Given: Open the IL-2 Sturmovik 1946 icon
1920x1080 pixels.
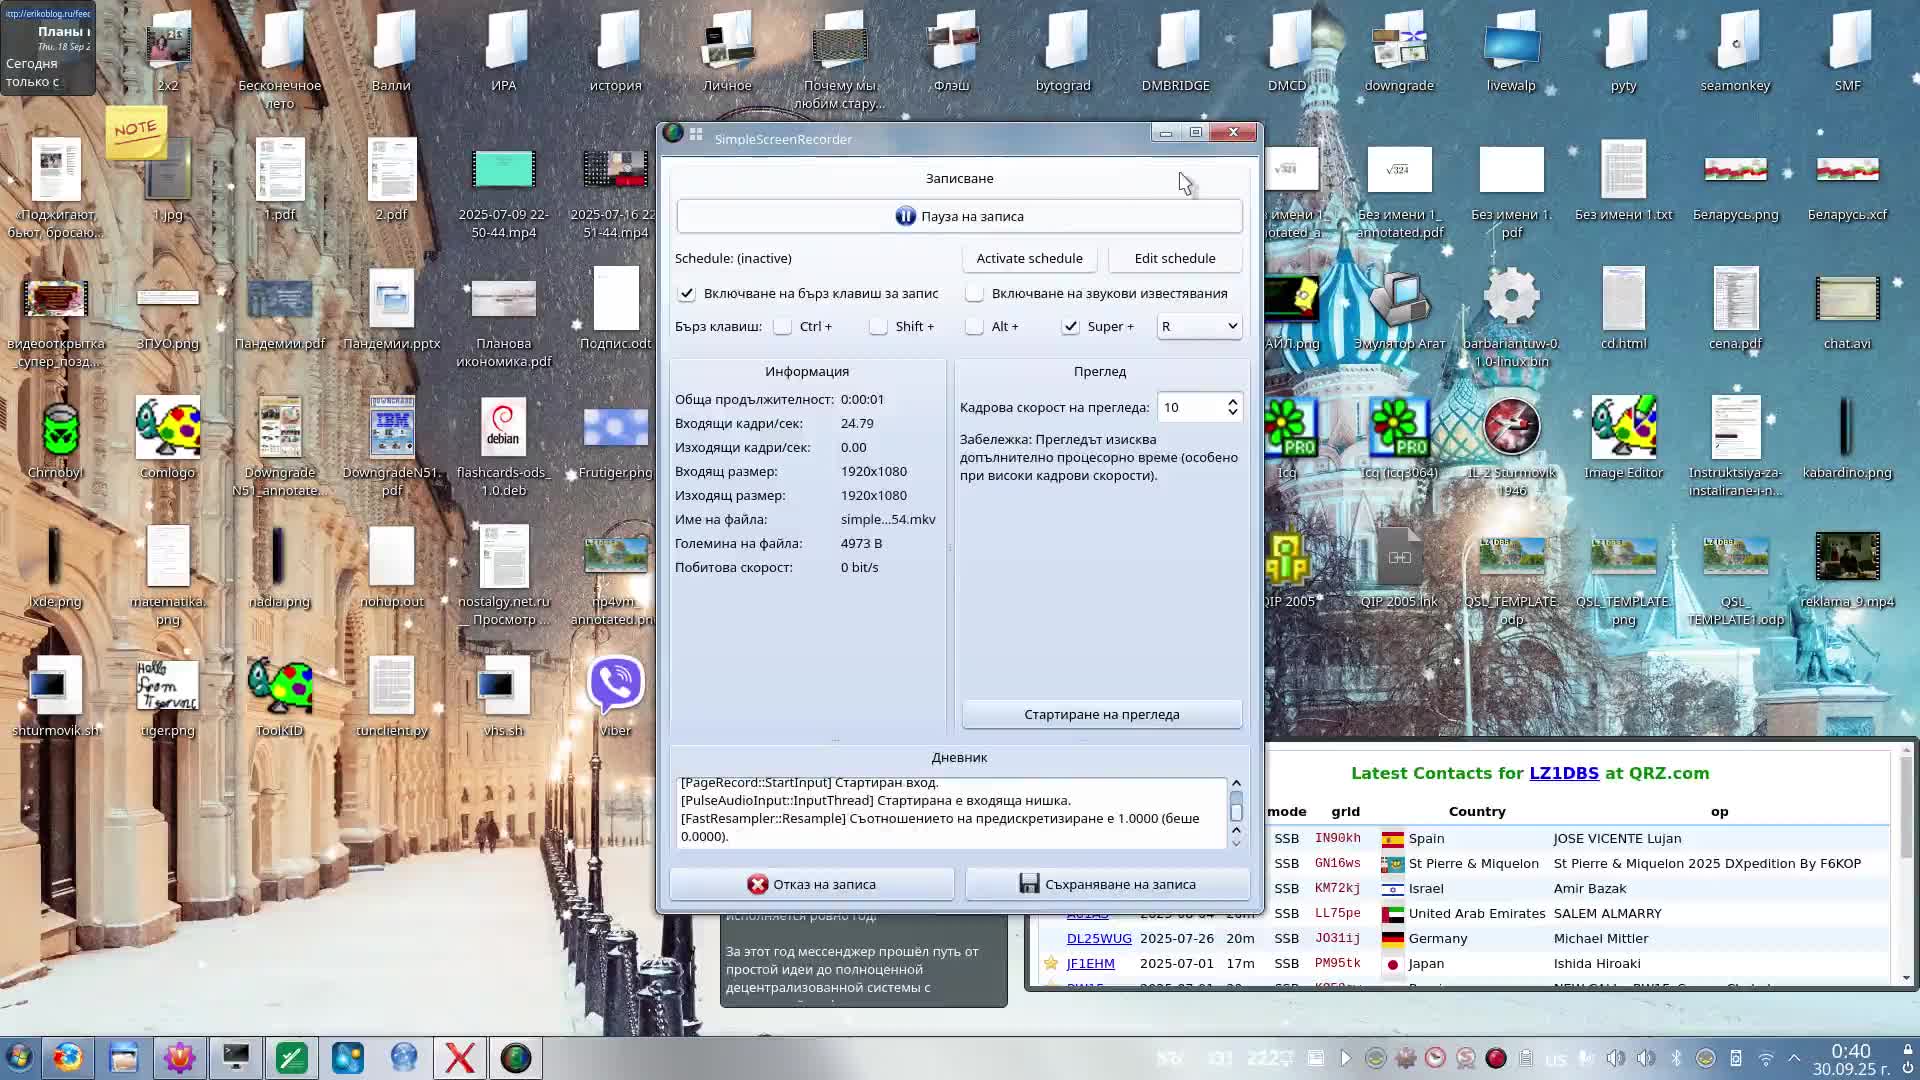Looking at the screenshot, I should (x=1511, y=428).
